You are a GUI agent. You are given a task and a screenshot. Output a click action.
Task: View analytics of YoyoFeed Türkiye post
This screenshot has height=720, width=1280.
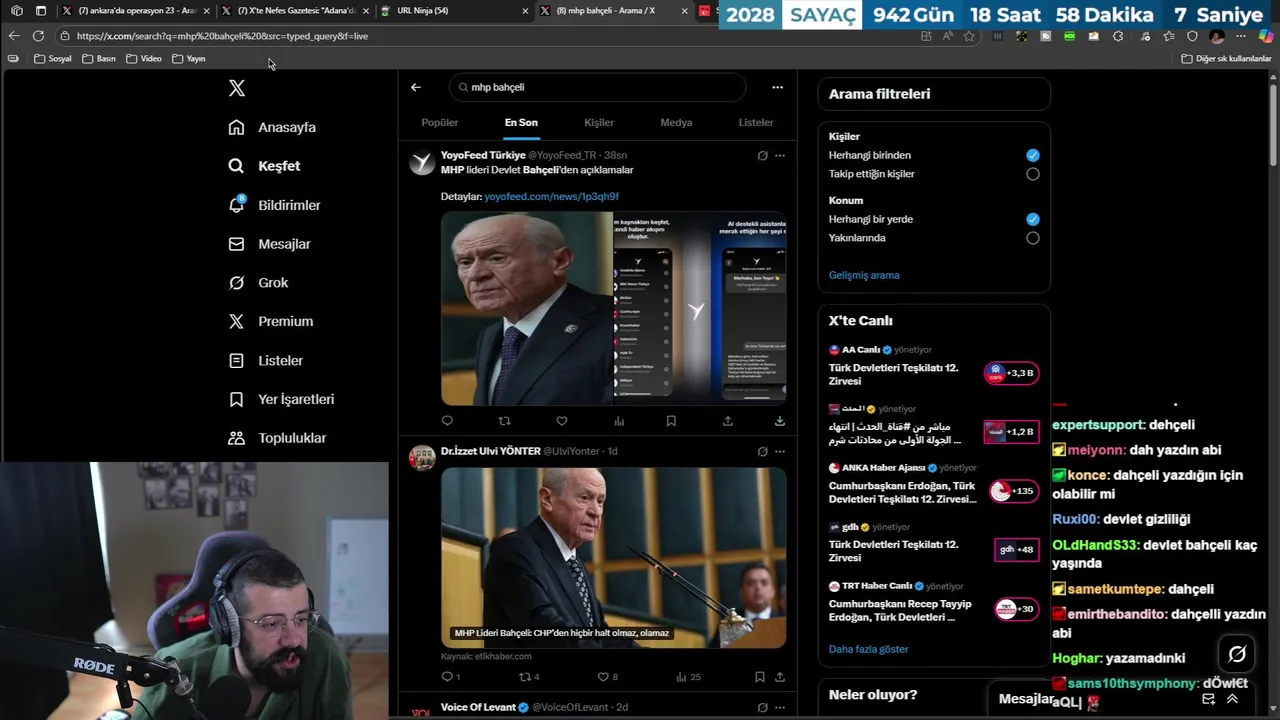pyautogui.click(x=619, y=421)
